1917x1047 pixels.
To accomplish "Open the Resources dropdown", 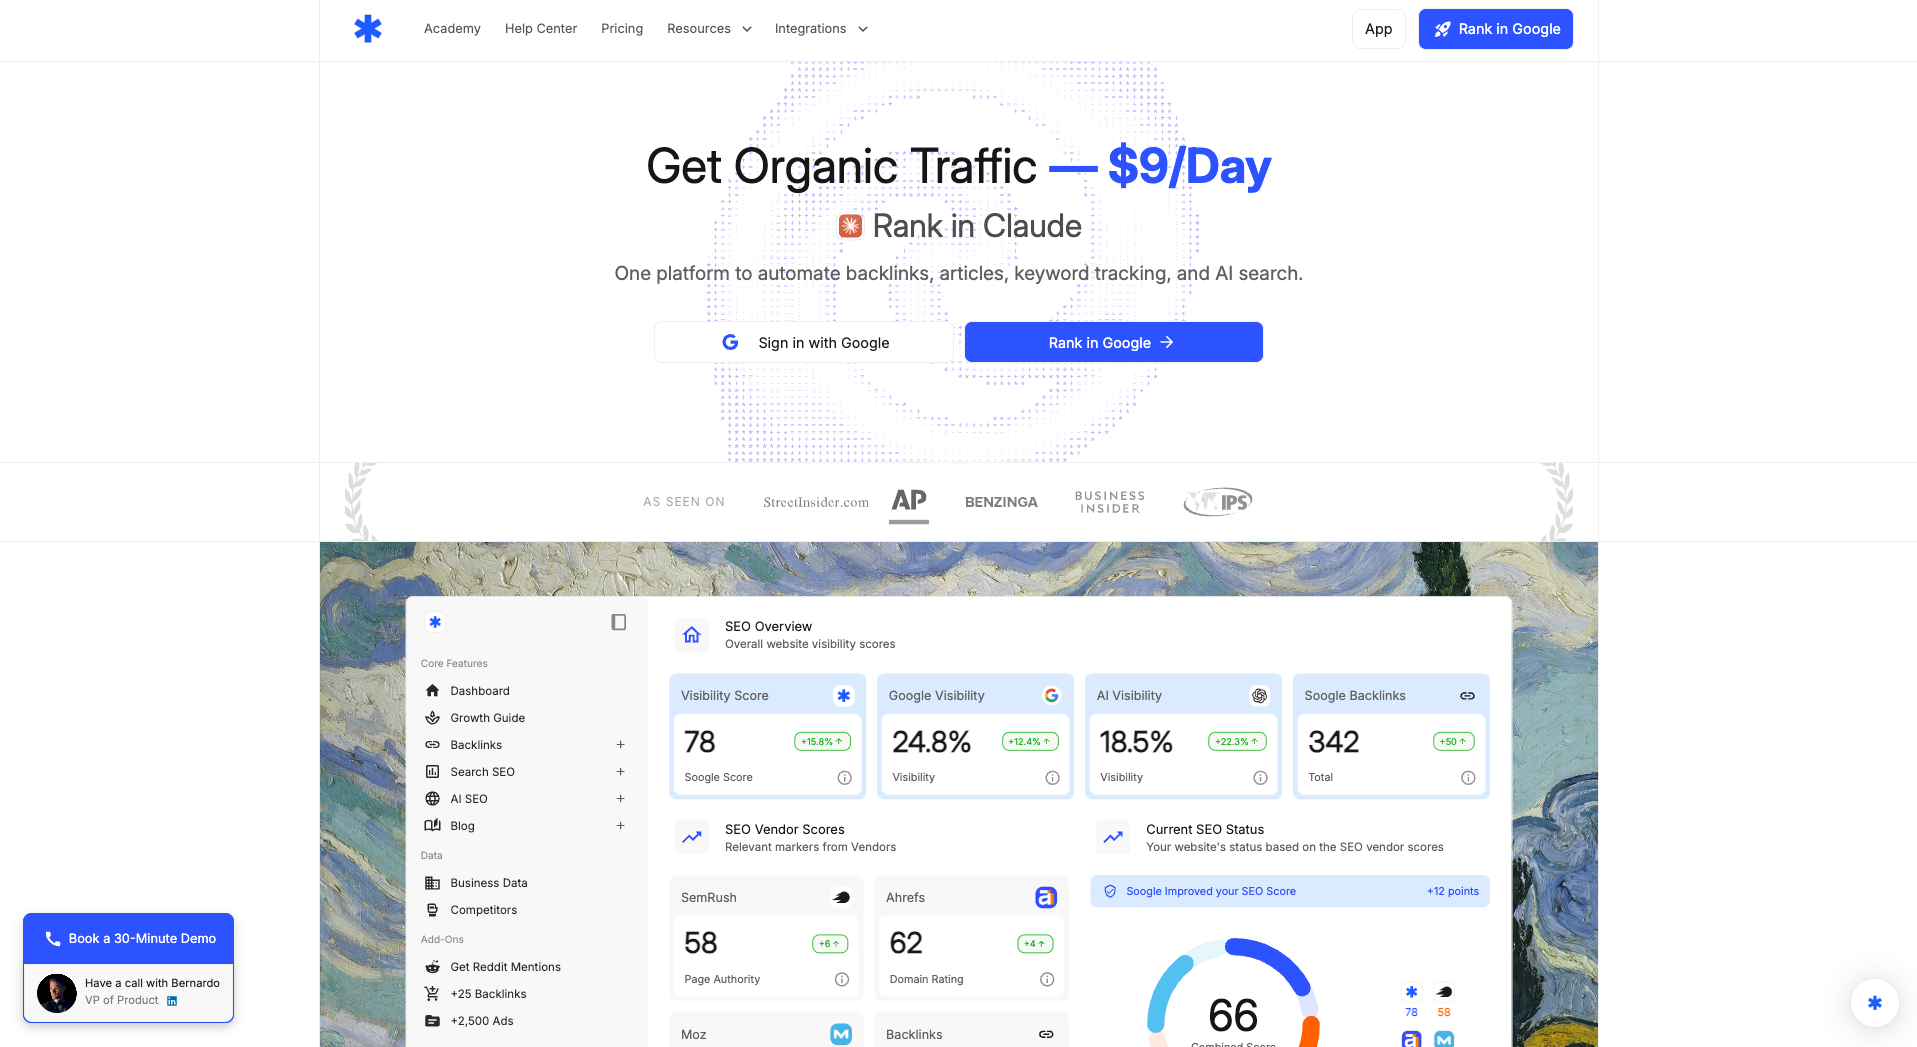I will click(x=709, y=28).
